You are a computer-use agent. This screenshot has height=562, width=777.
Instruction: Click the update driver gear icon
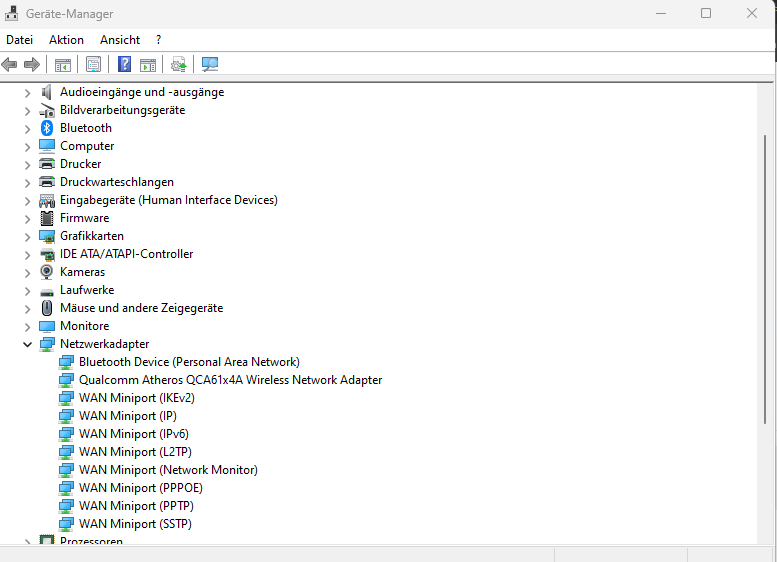coord(178,64)
